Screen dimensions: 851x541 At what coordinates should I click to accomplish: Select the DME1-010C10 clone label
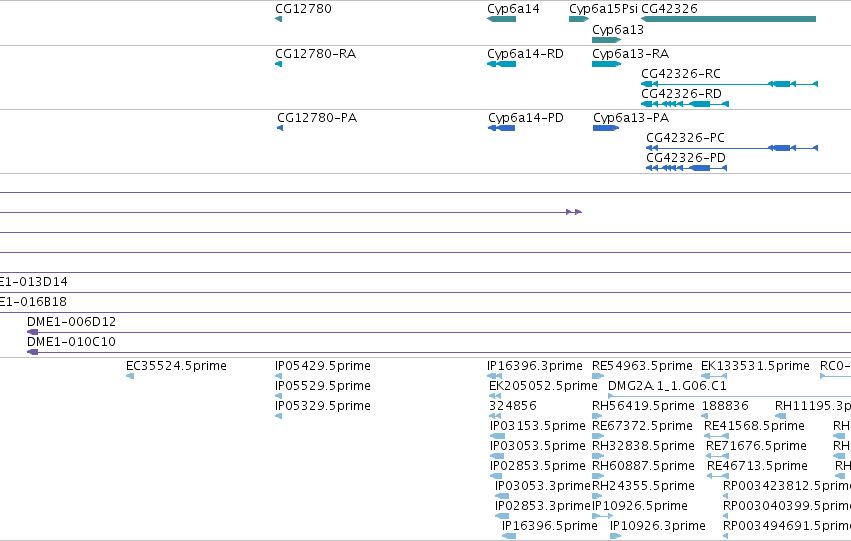72,342
